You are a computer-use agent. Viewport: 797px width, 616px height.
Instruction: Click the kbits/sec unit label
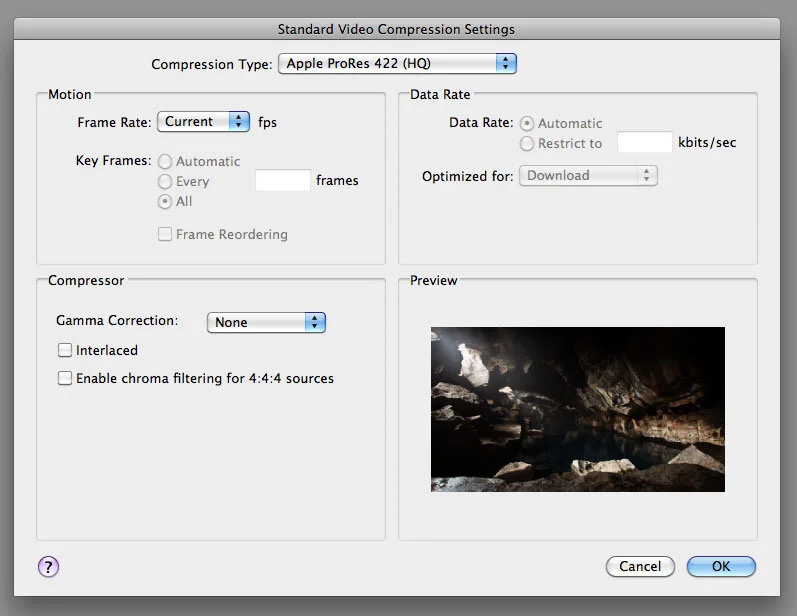coord(707,143)
